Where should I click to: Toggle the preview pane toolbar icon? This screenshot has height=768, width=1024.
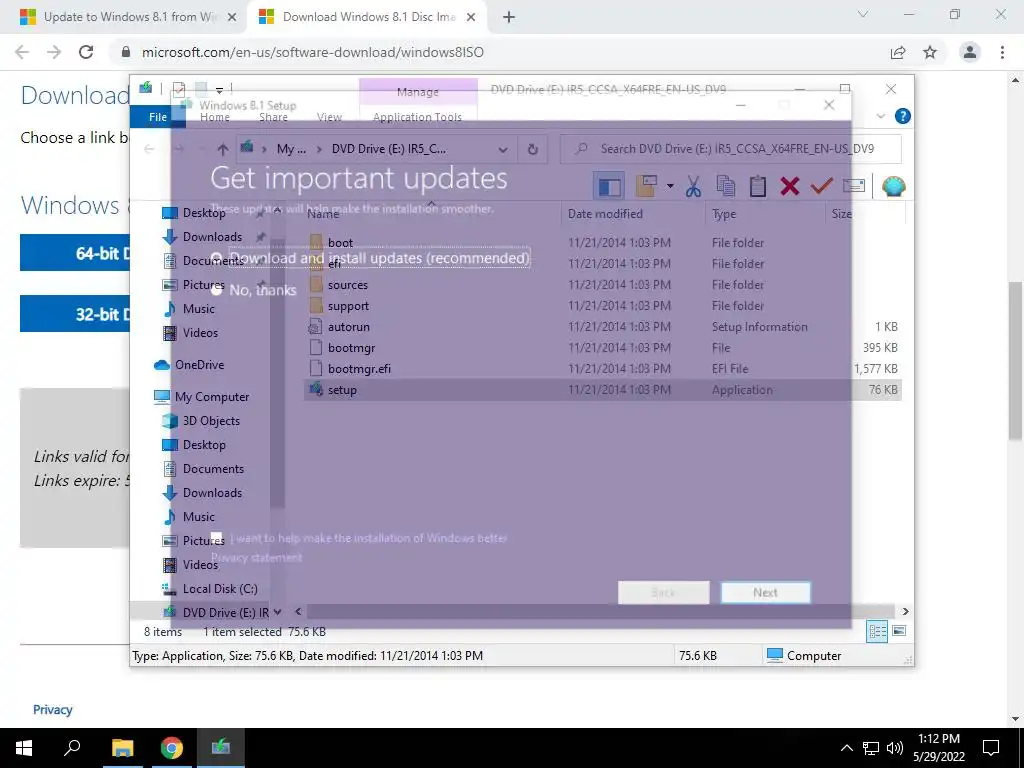pyautogui.click(x=609, y=187)
